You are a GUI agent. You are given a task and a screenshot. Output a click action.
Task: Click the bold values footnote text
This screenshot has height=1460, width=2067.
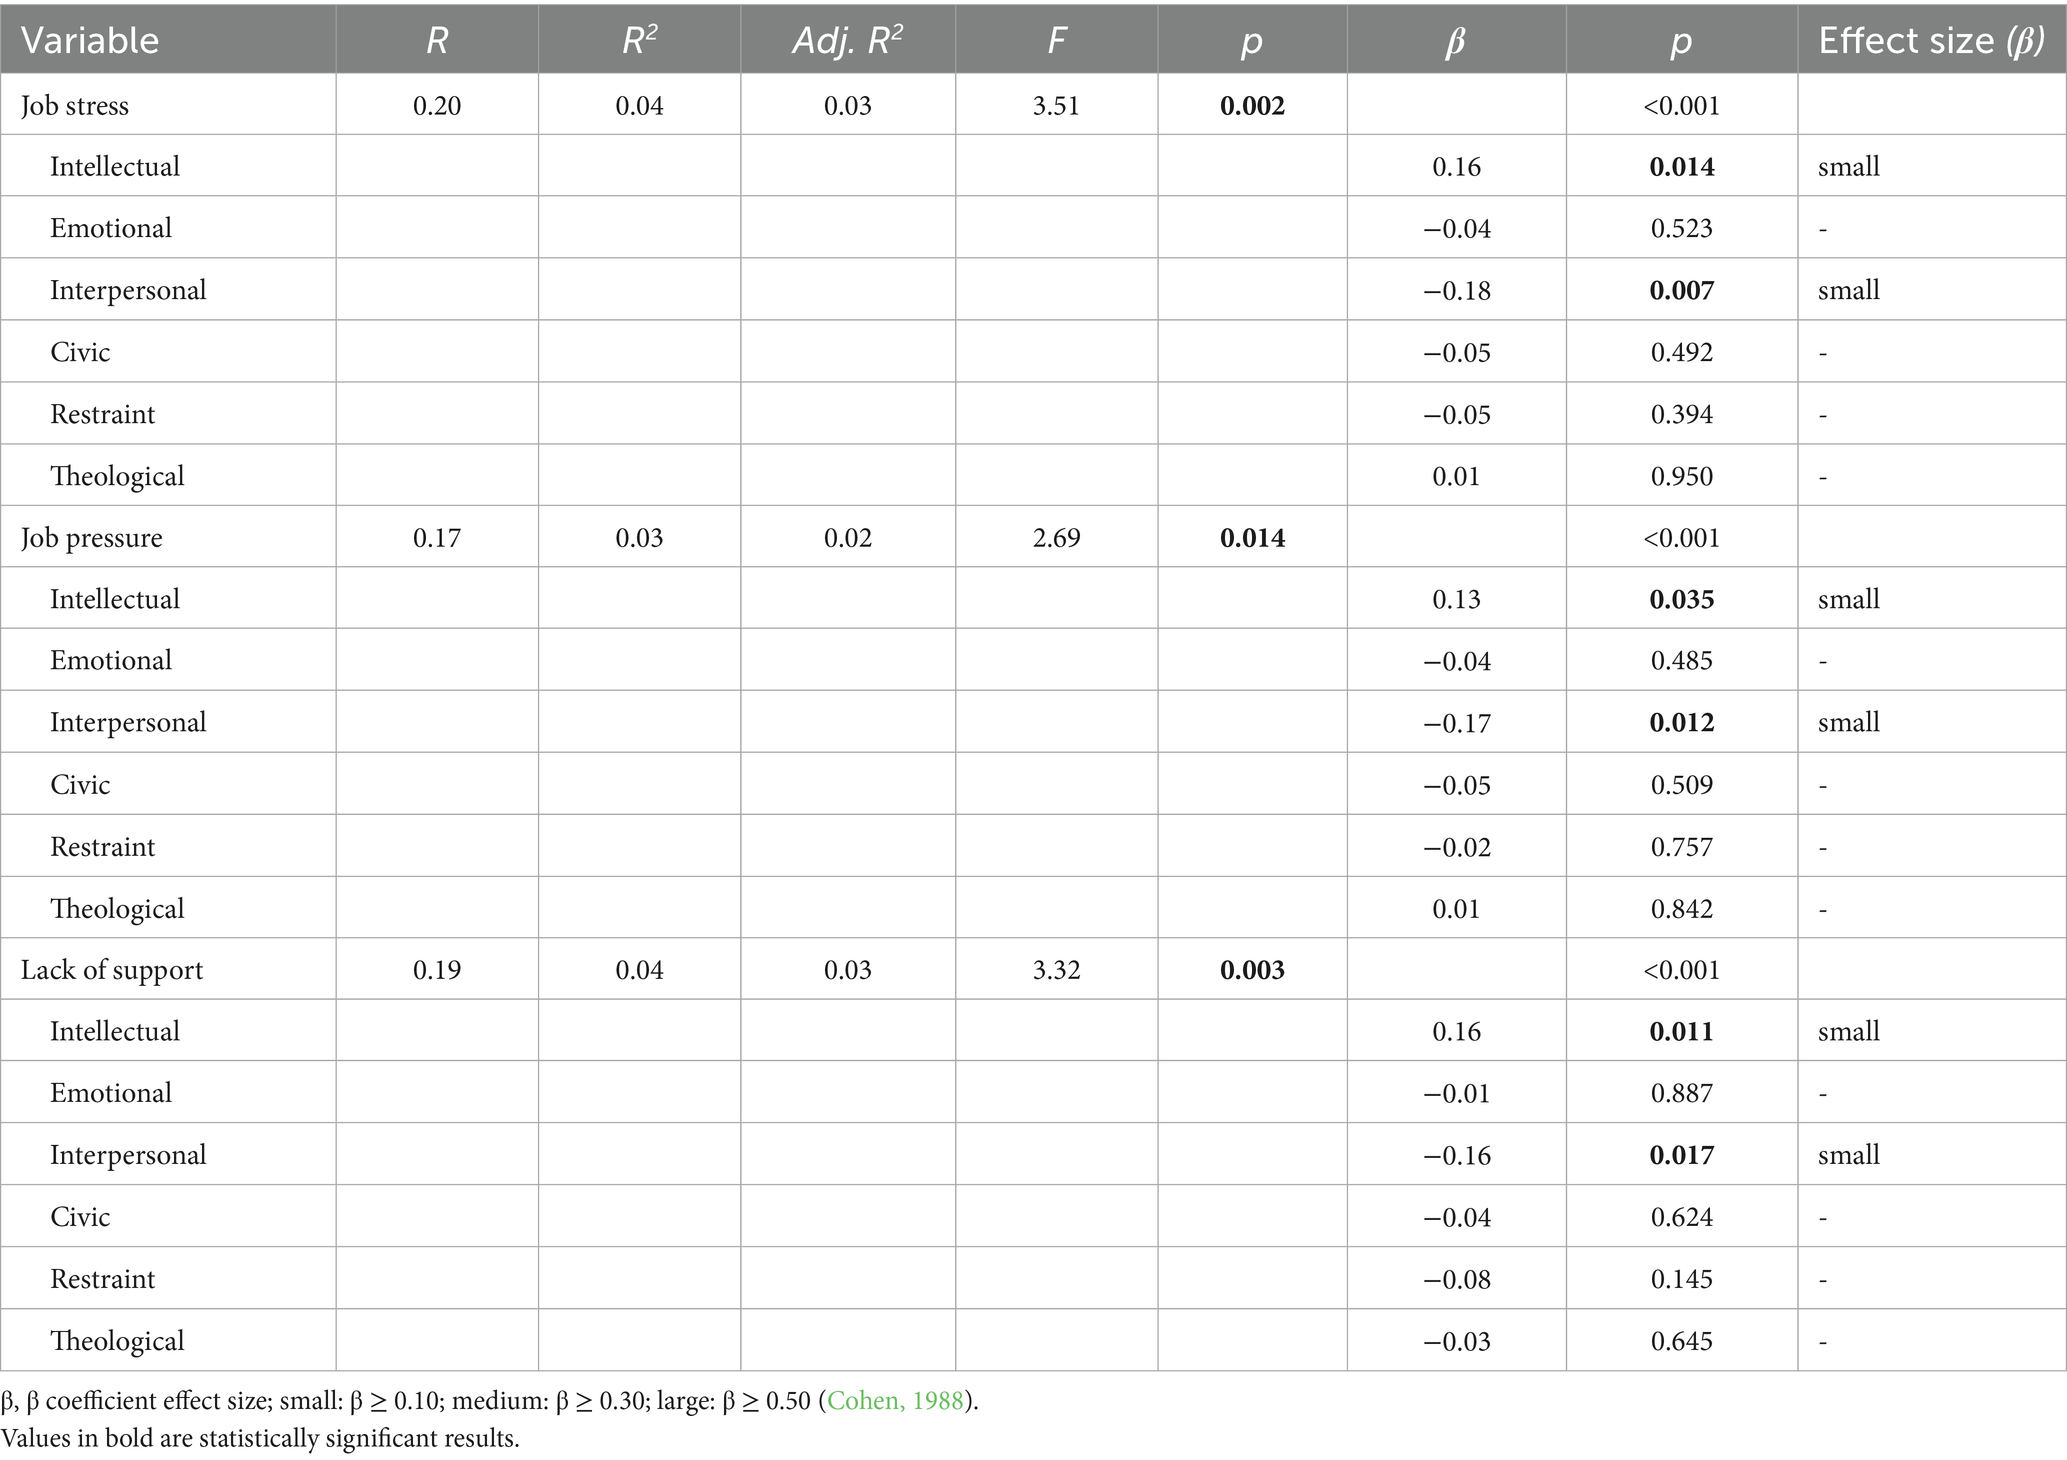[260, 1438]
